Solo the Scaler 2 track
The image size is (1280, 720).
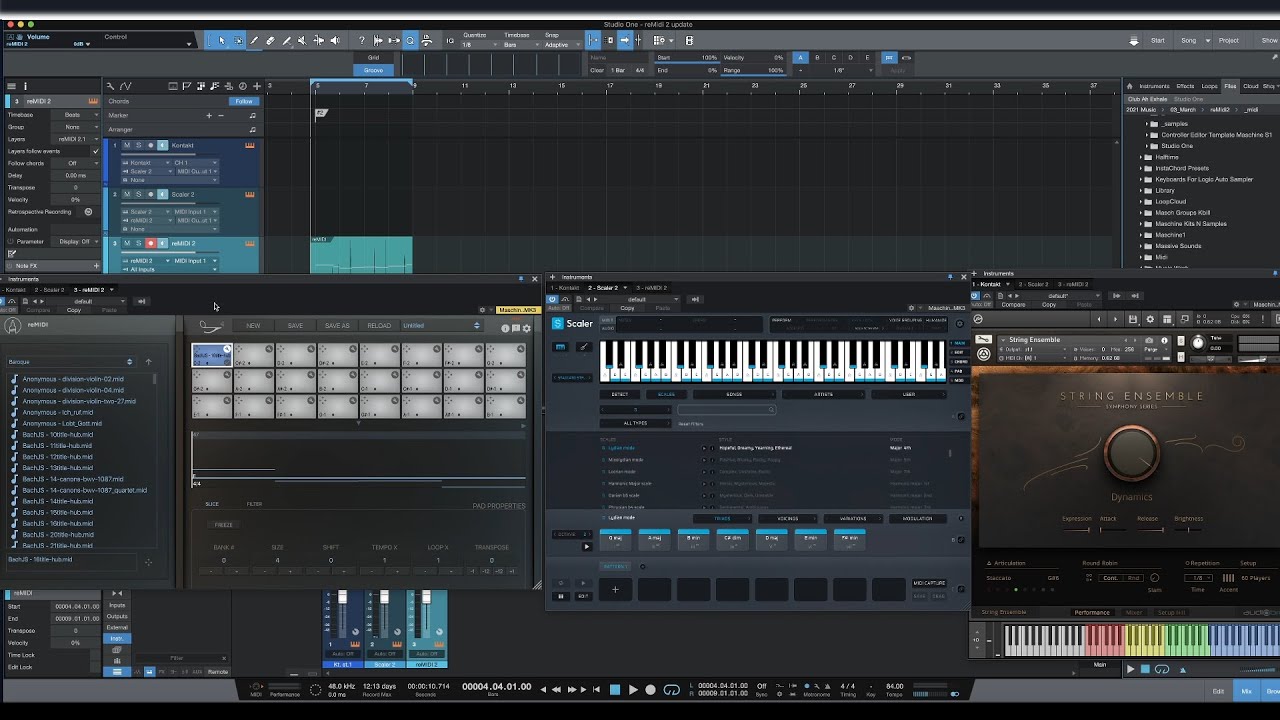(138, 194)
